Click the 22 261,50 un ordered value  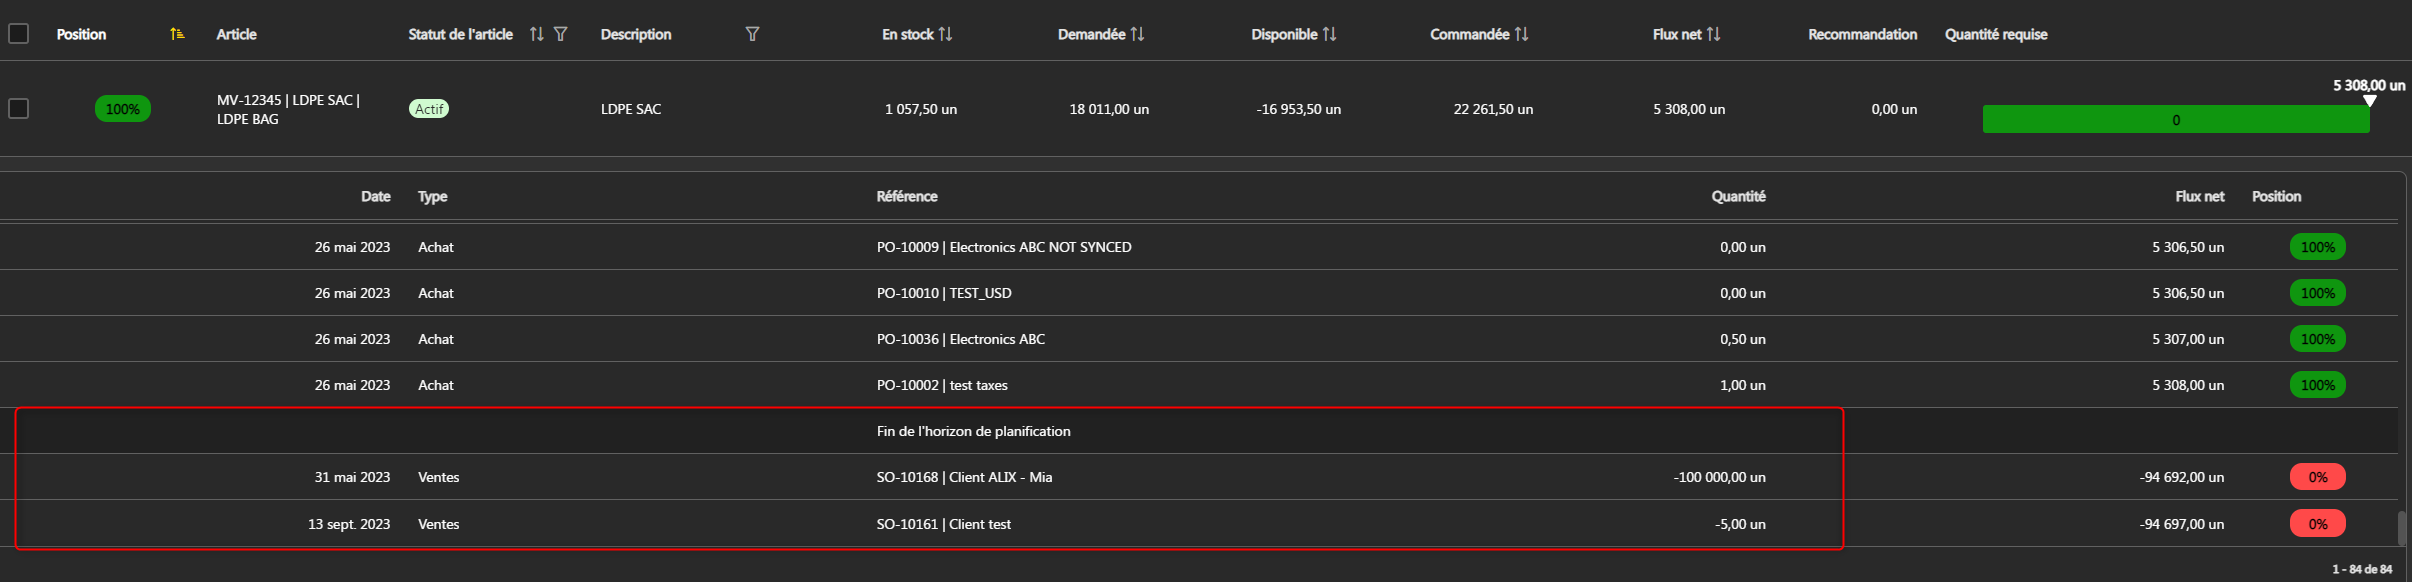[1493, 109]
